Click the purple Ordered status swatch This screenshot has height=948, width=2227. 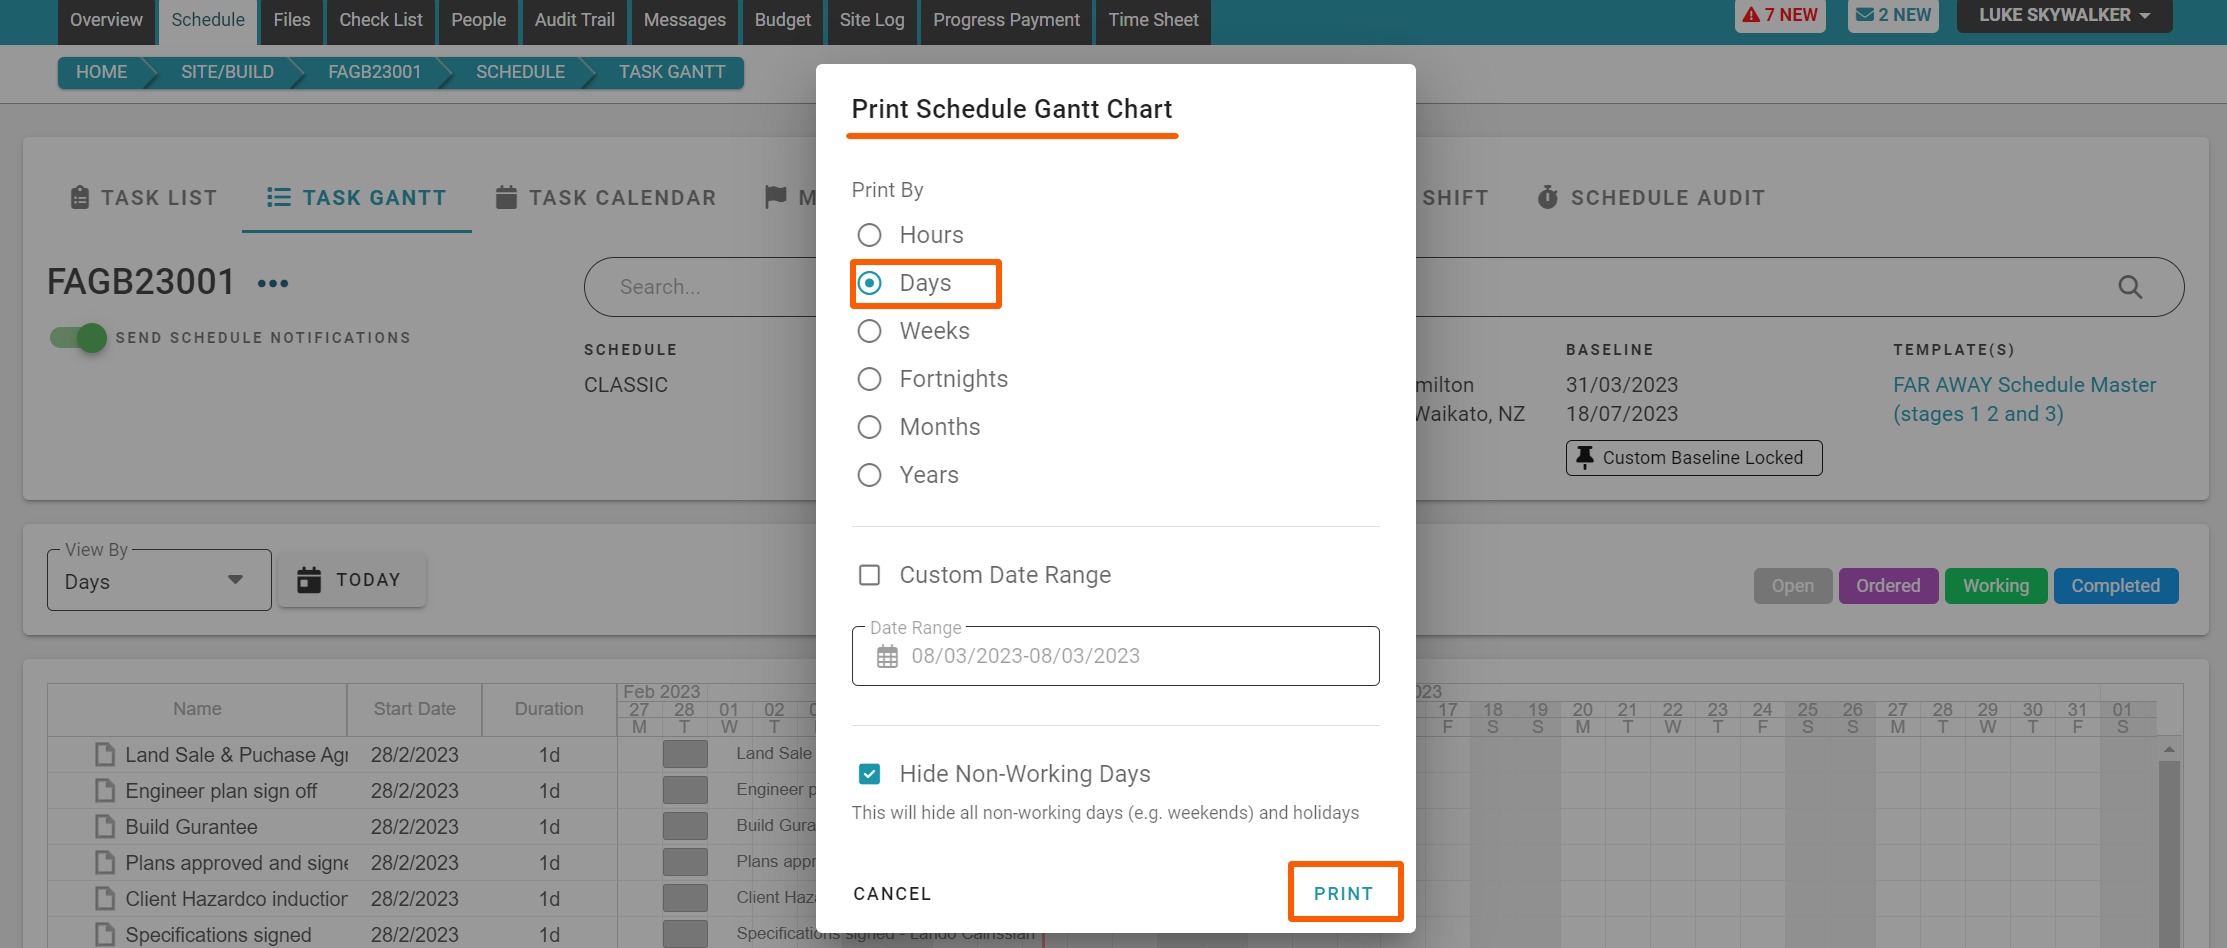(x=1887, y=586)
